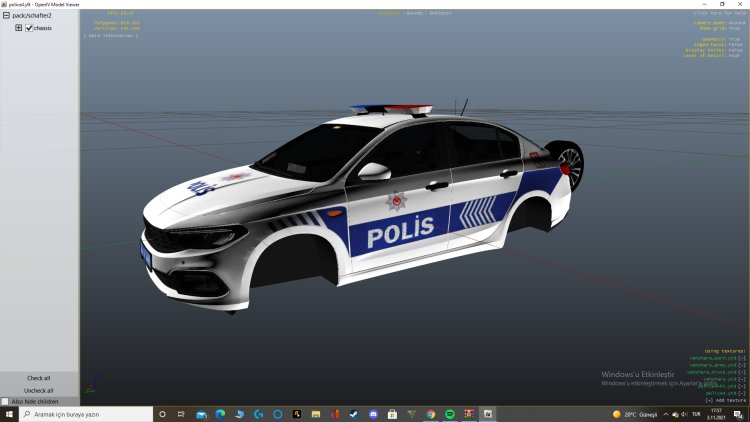750x422 pixels.
Task: Switch TUR keyboard language indicator
Action: point(696,414)
